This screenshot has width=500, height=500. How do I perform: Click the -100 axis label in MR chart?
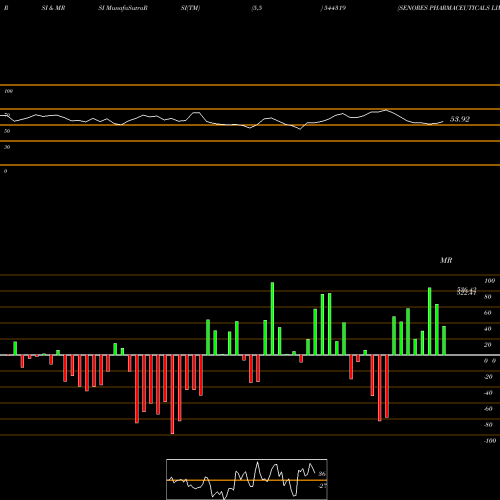point(489,441)
